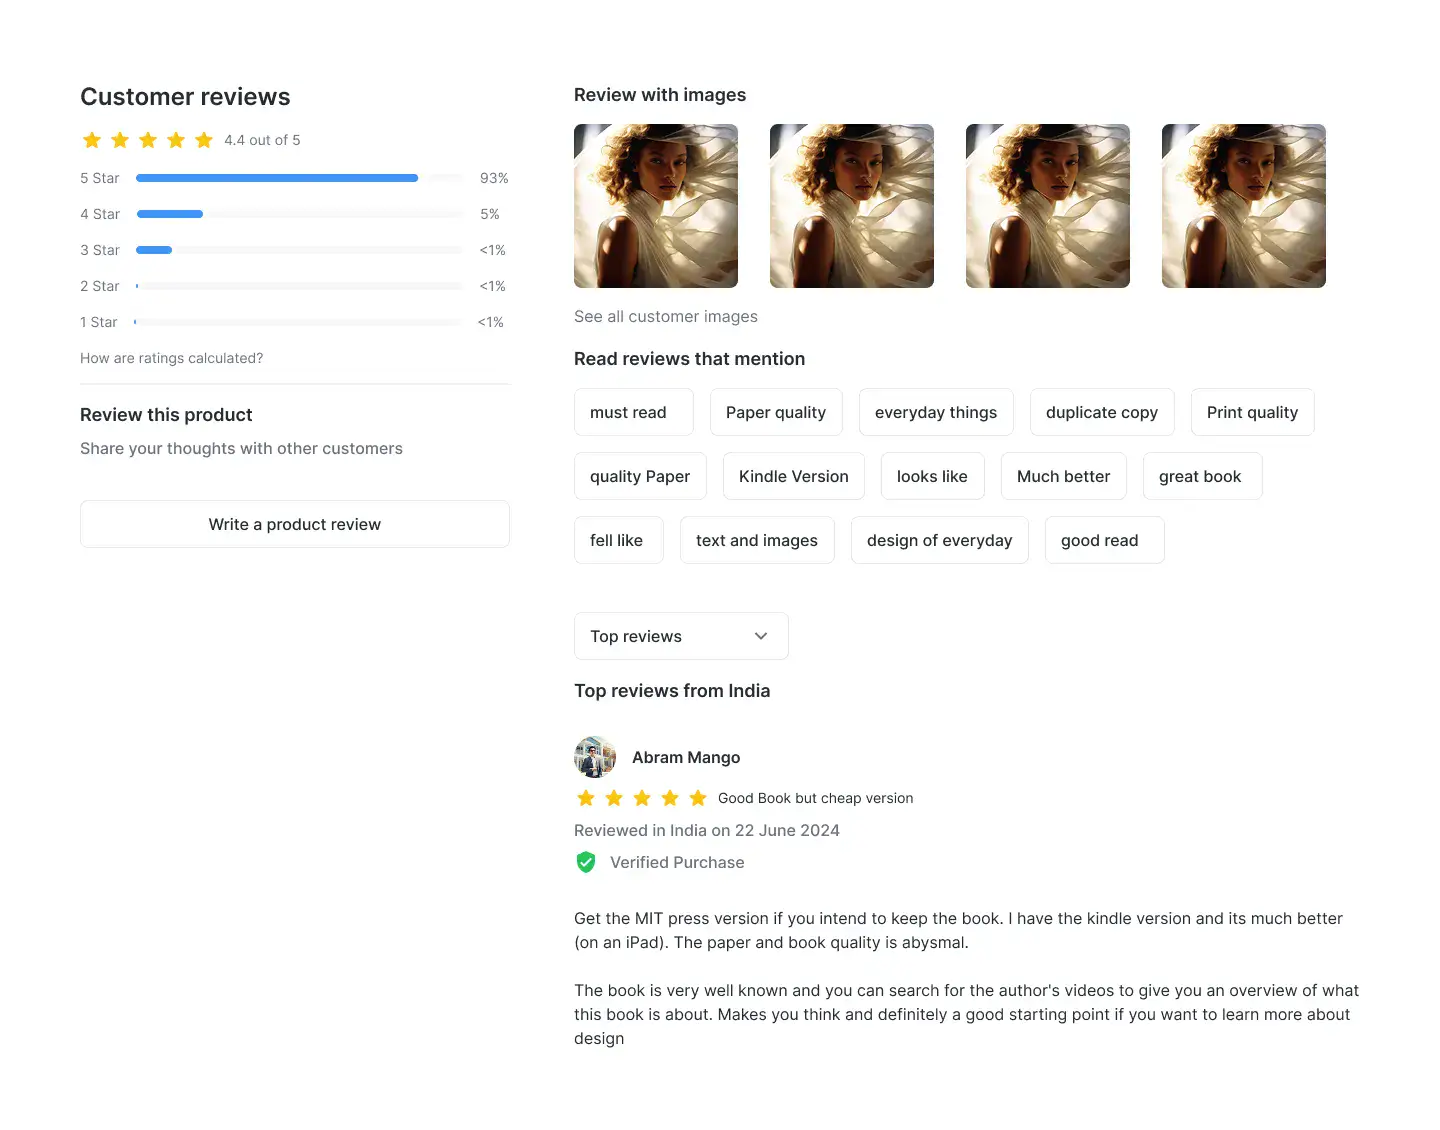
Task: Select the 3 Star rating bar
Action: (x=300, y=250)
